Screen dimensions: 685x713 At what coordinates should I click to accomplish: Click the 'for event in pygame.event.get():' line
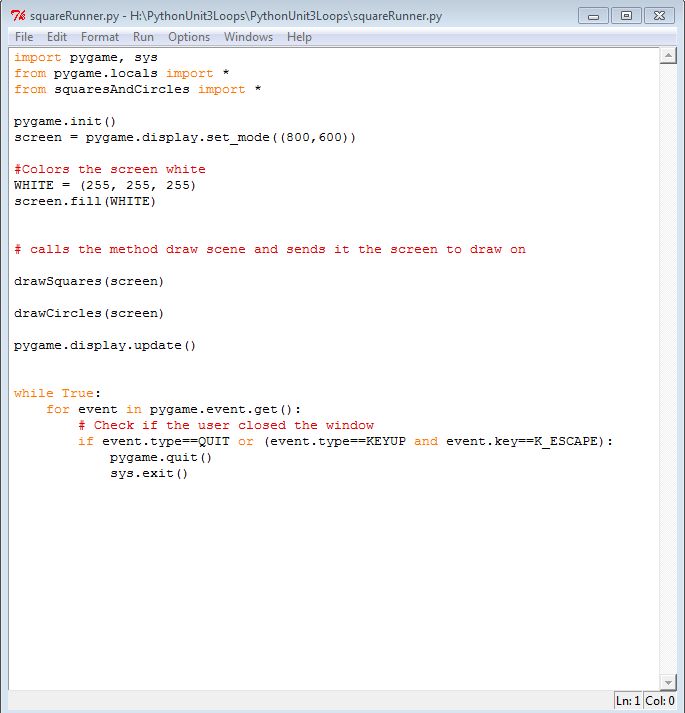click(173, 410)
